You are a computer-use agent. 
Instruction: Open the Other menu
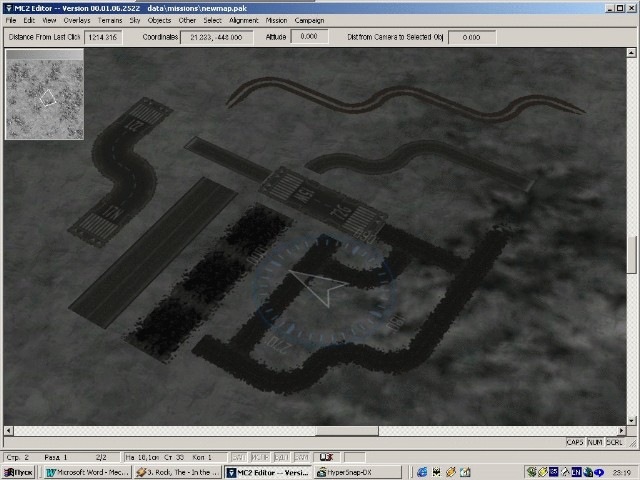pos(187,20)
